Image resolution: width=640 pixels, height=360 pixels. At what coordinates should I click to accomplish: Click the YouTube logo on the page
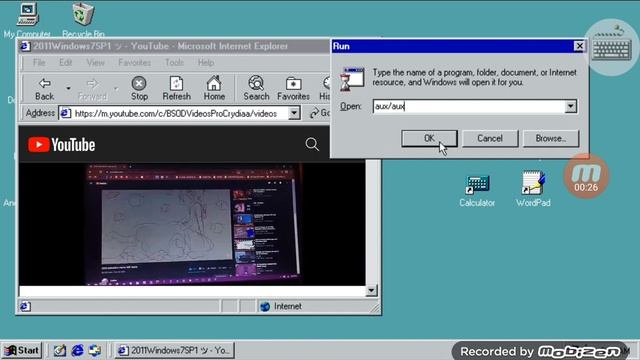[62, 145]
